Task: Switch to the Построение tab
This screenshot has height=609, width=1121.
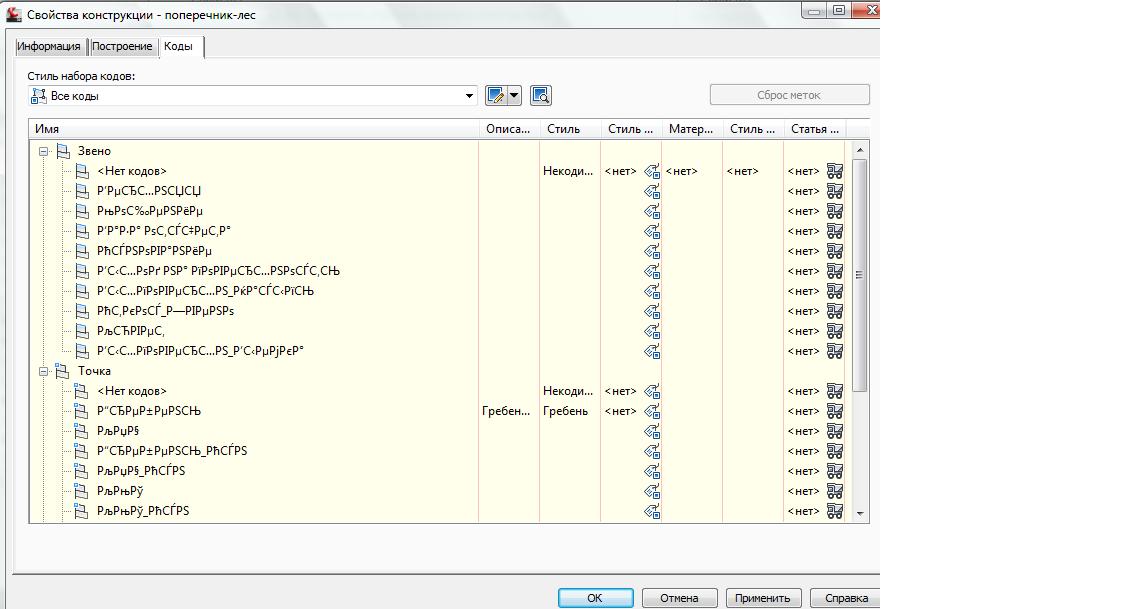Action: click(122, 46)
